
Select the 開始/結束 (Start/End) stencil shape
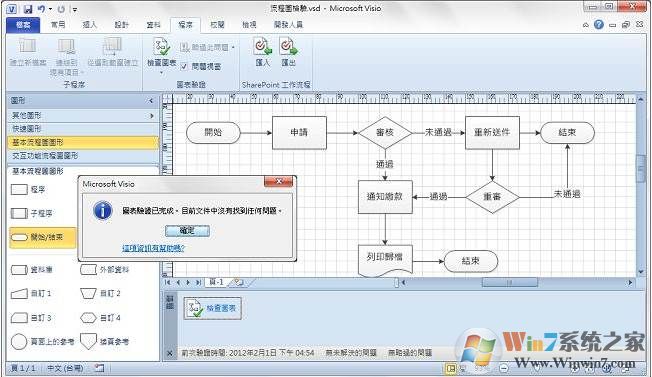coord(43,237)
